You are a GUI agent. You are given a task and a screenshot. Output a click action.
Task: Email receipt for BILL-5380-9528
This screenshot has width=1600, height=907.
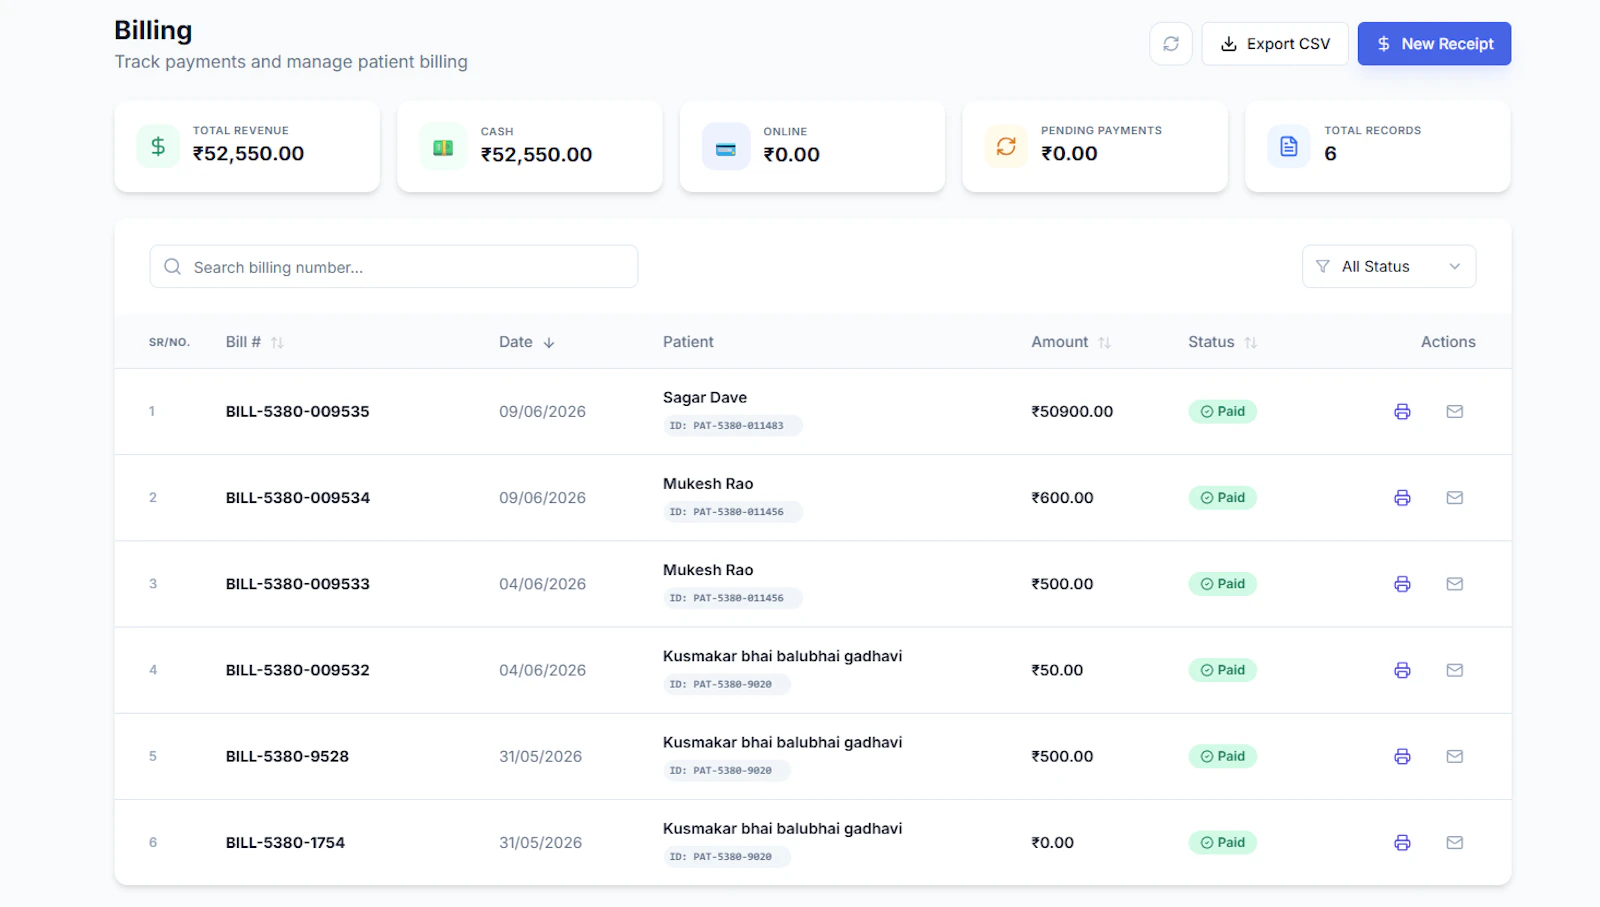tap(1455, 757)
